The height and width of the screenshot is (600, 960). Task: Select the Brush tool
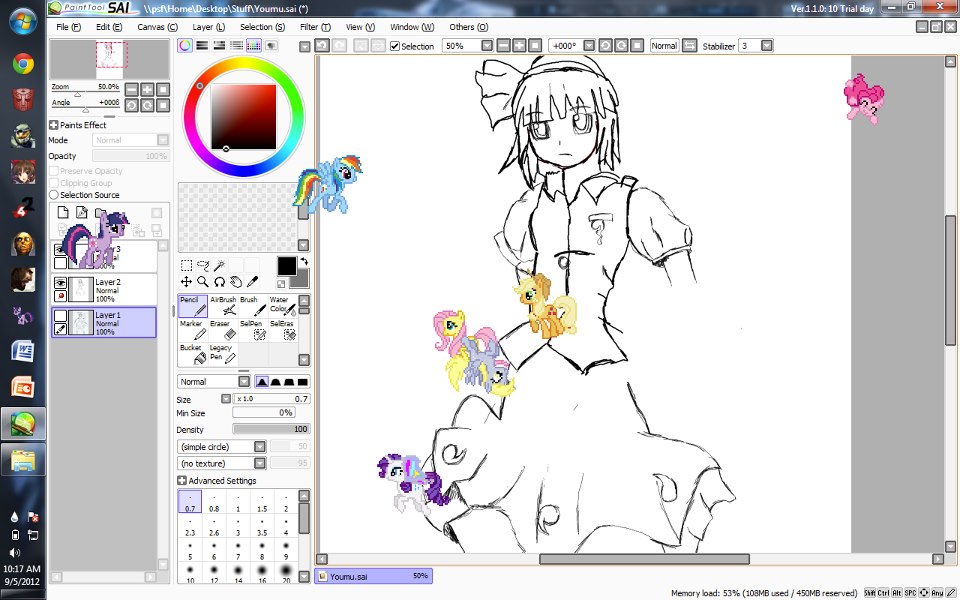252,306
